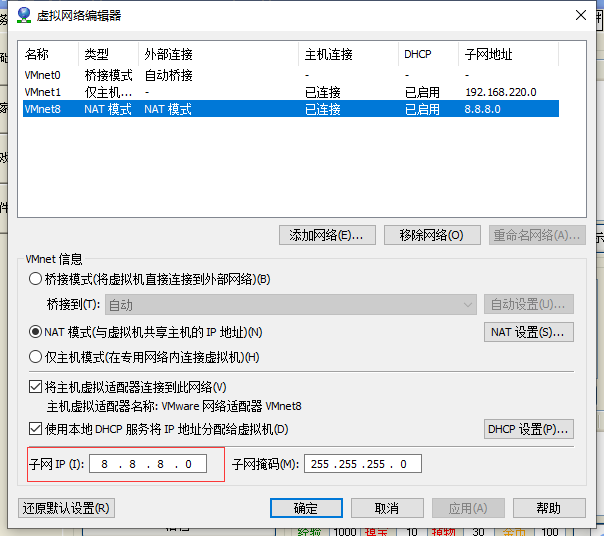Click the 取消 button

click(x=387, y=508)
